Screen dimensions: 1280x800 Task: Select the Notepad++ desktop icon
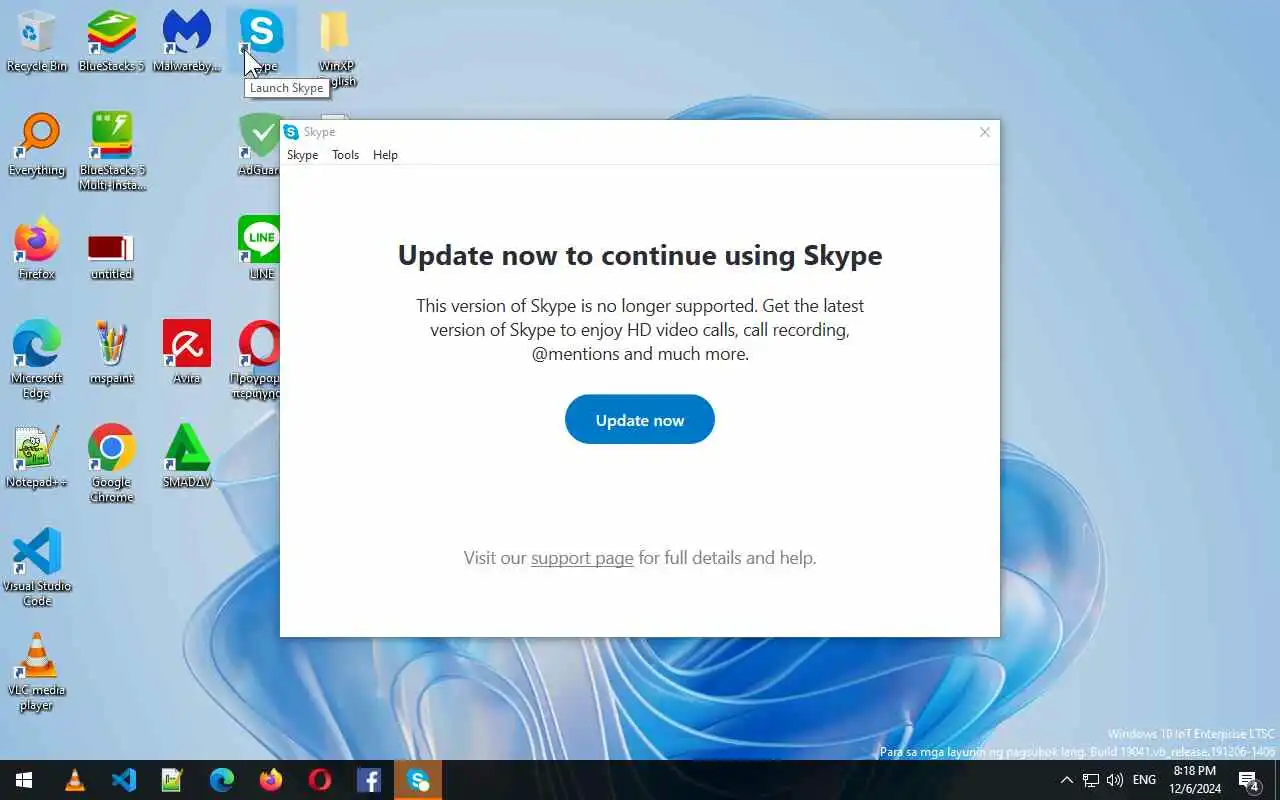pos(37,457)
